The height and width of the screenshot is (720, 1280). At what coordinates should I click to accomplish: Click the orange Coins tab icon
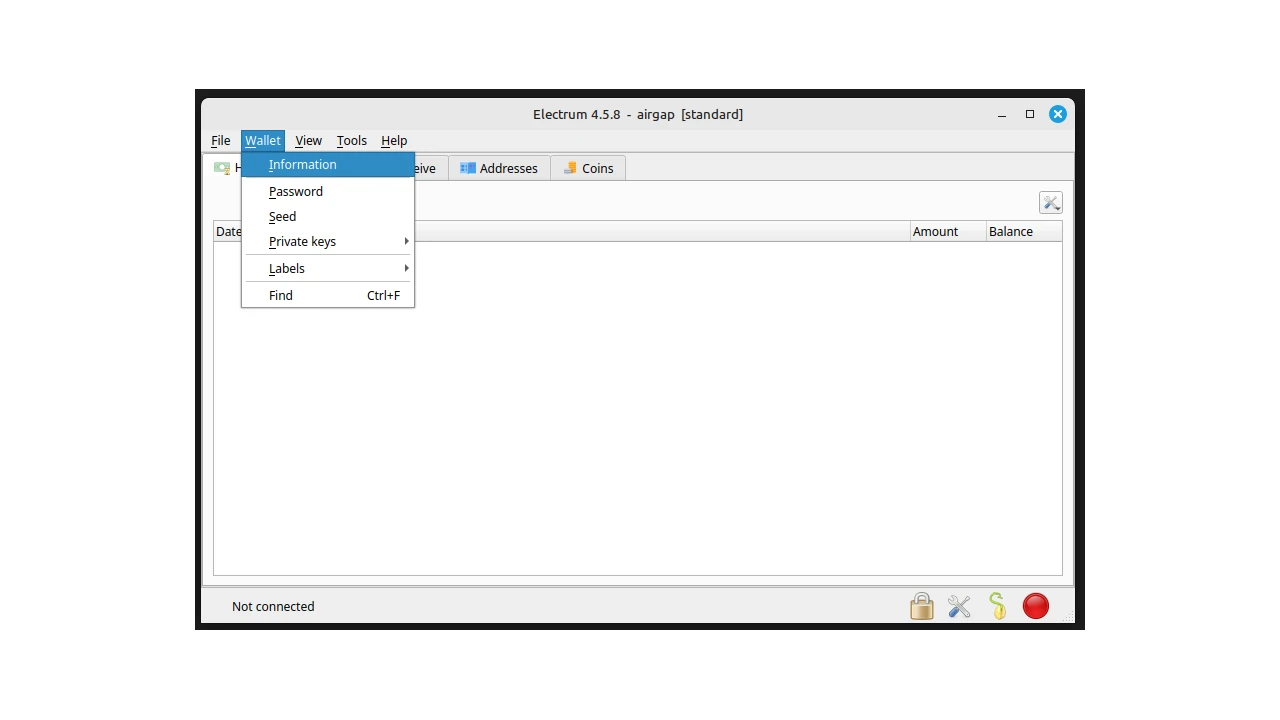coord(570,168)
